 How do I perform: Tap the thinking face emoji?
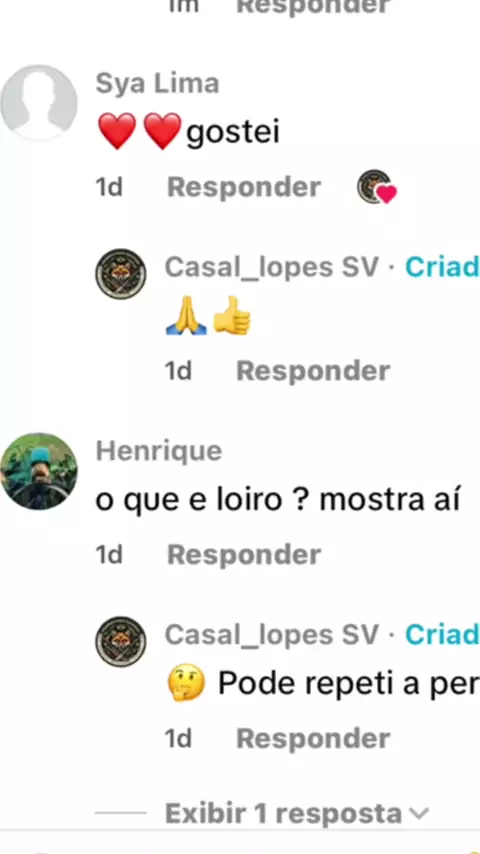pyautogui.click(x=186, y=684)
